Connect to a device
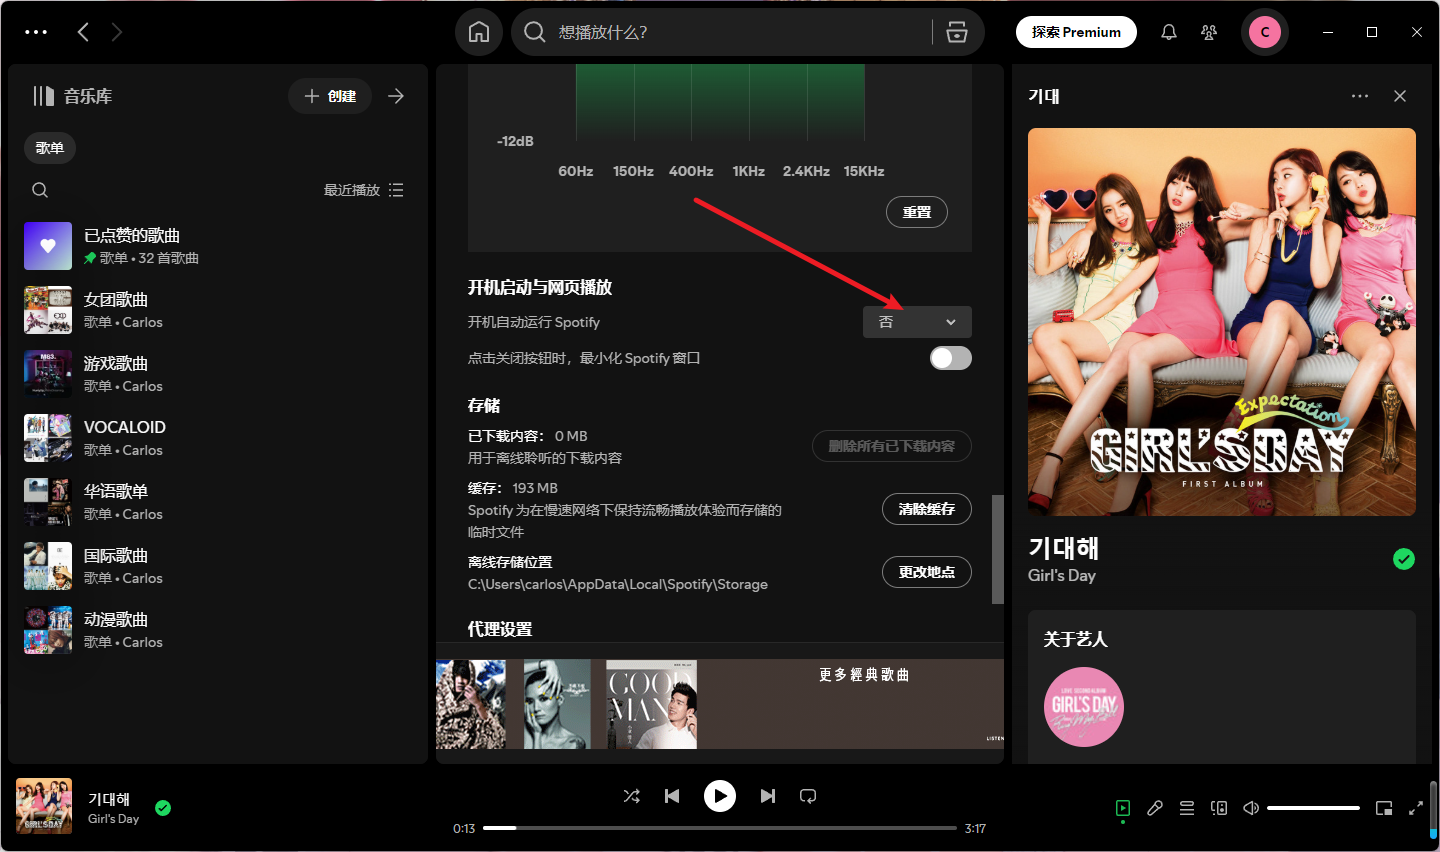The height and width of the screenshot is (852, 1440). coord(1219,808)
